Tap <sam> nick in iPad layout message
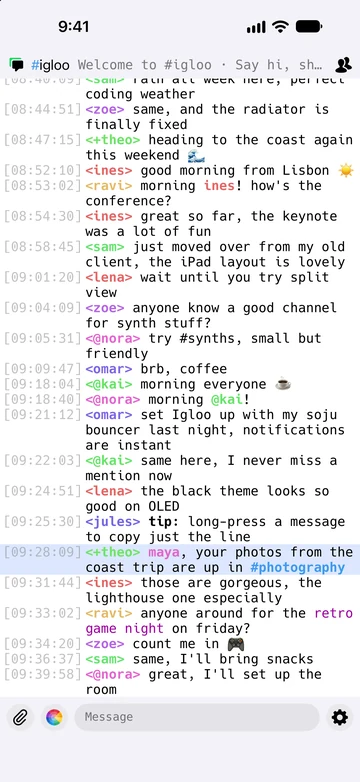360x782 pixels. 105,247
